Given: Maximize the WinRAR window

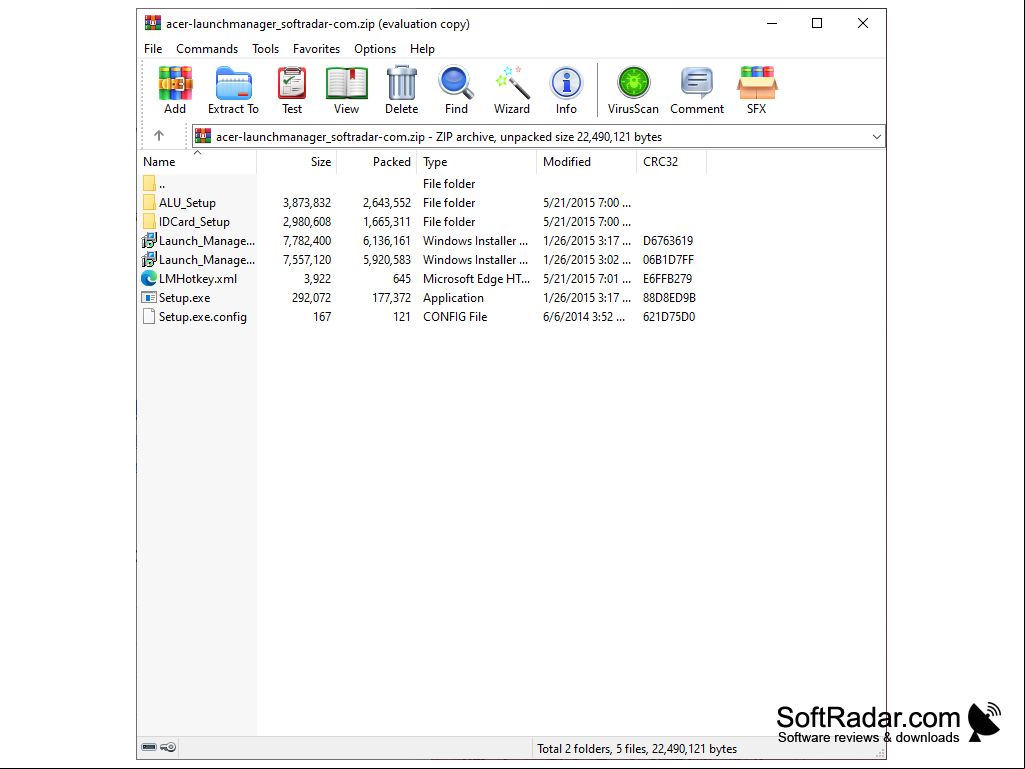Looking at the screenshot, I should pos(816,24).
